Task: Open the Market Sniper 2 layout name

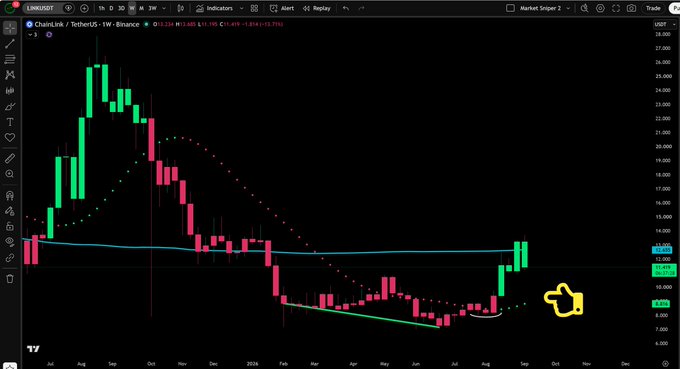Action: (540, 8)
